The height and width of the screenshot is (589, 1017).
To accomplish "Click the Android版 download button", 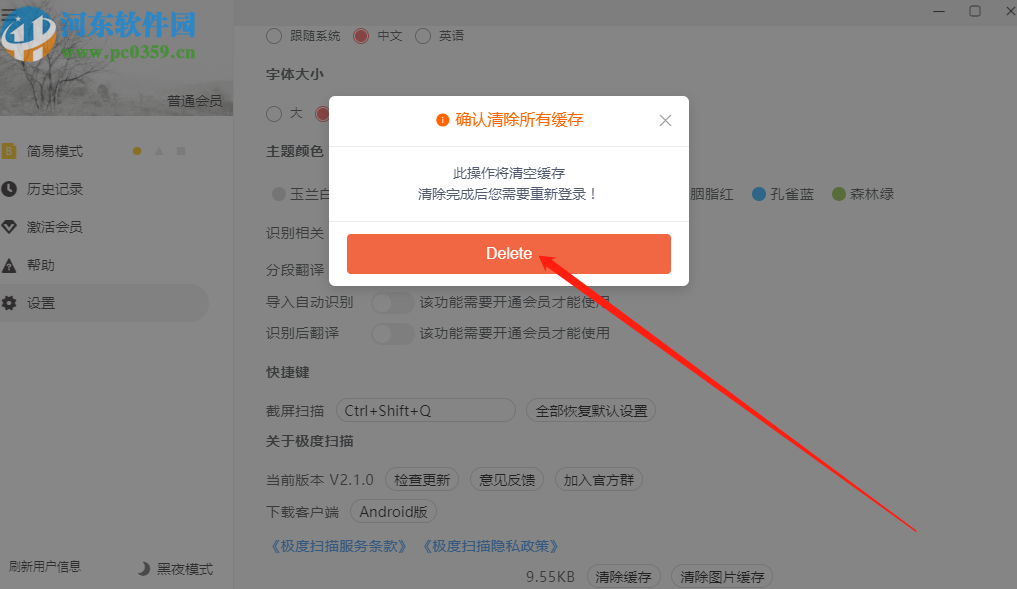I will click(393, 512).
